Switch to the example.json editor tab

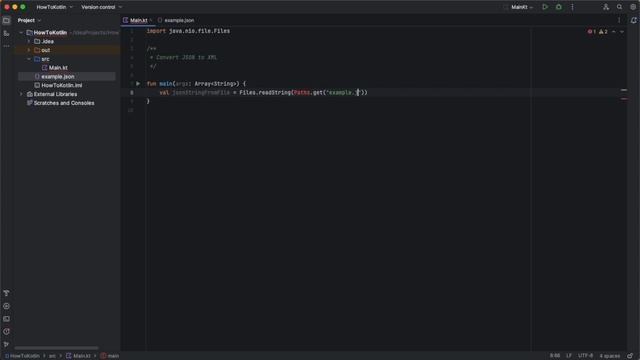(x=176, y=20)
